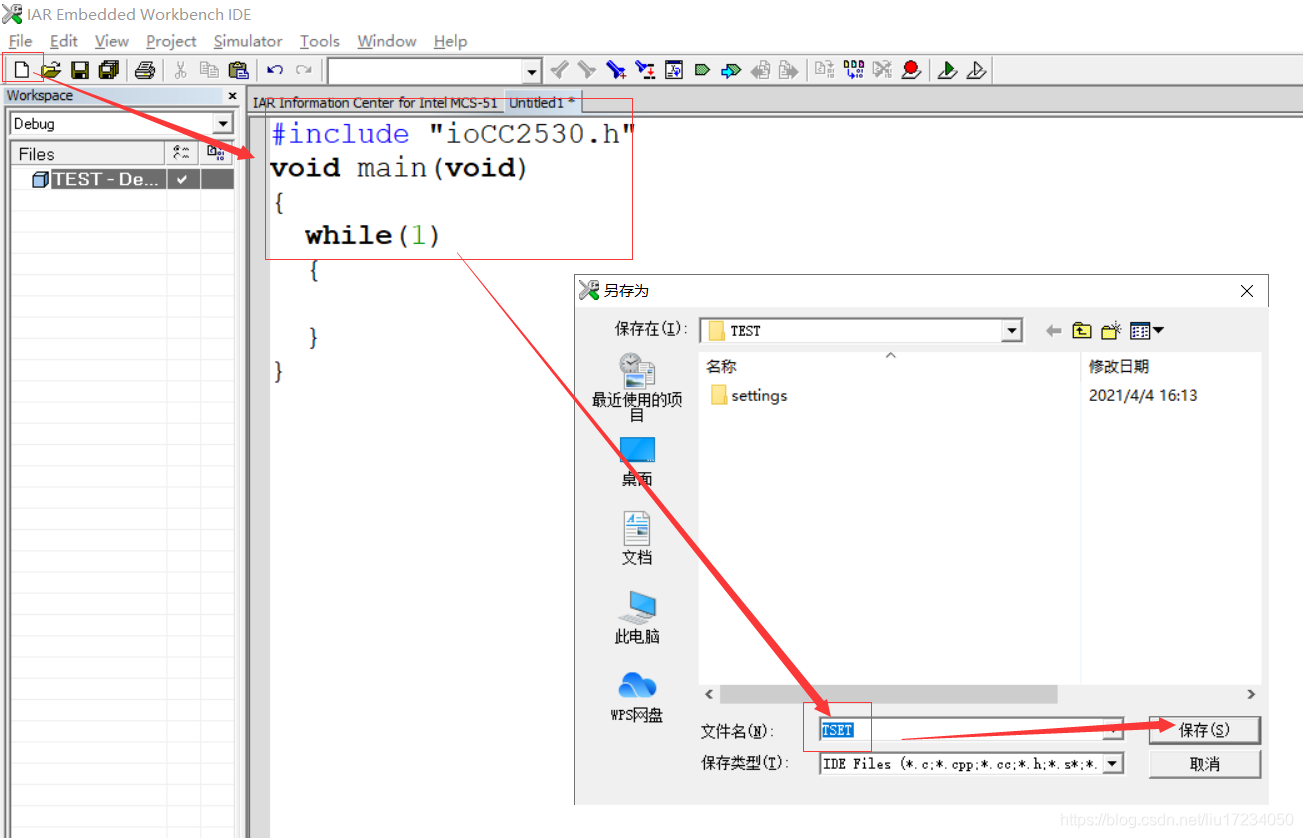
Task: Click the back arrow in save dialog
Action: [x=1053, y=331]
